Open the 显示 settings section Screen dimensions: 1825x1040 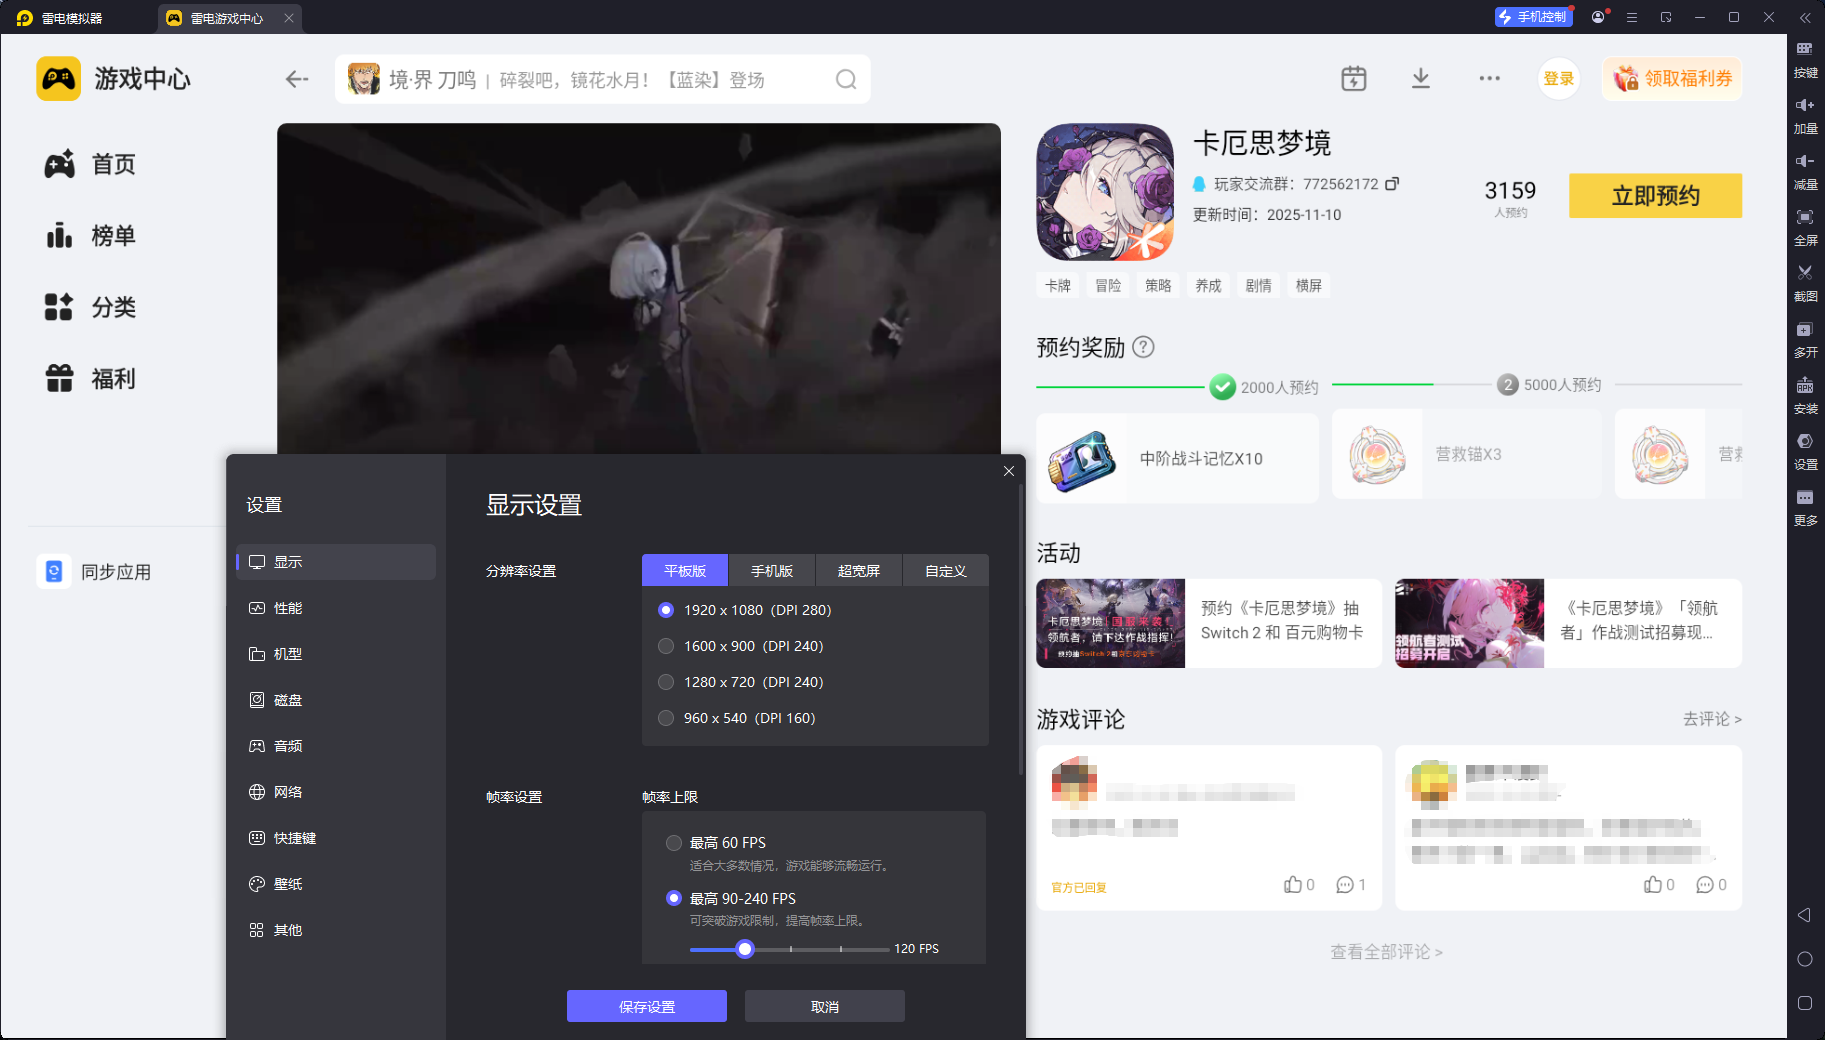coord(336,562)
